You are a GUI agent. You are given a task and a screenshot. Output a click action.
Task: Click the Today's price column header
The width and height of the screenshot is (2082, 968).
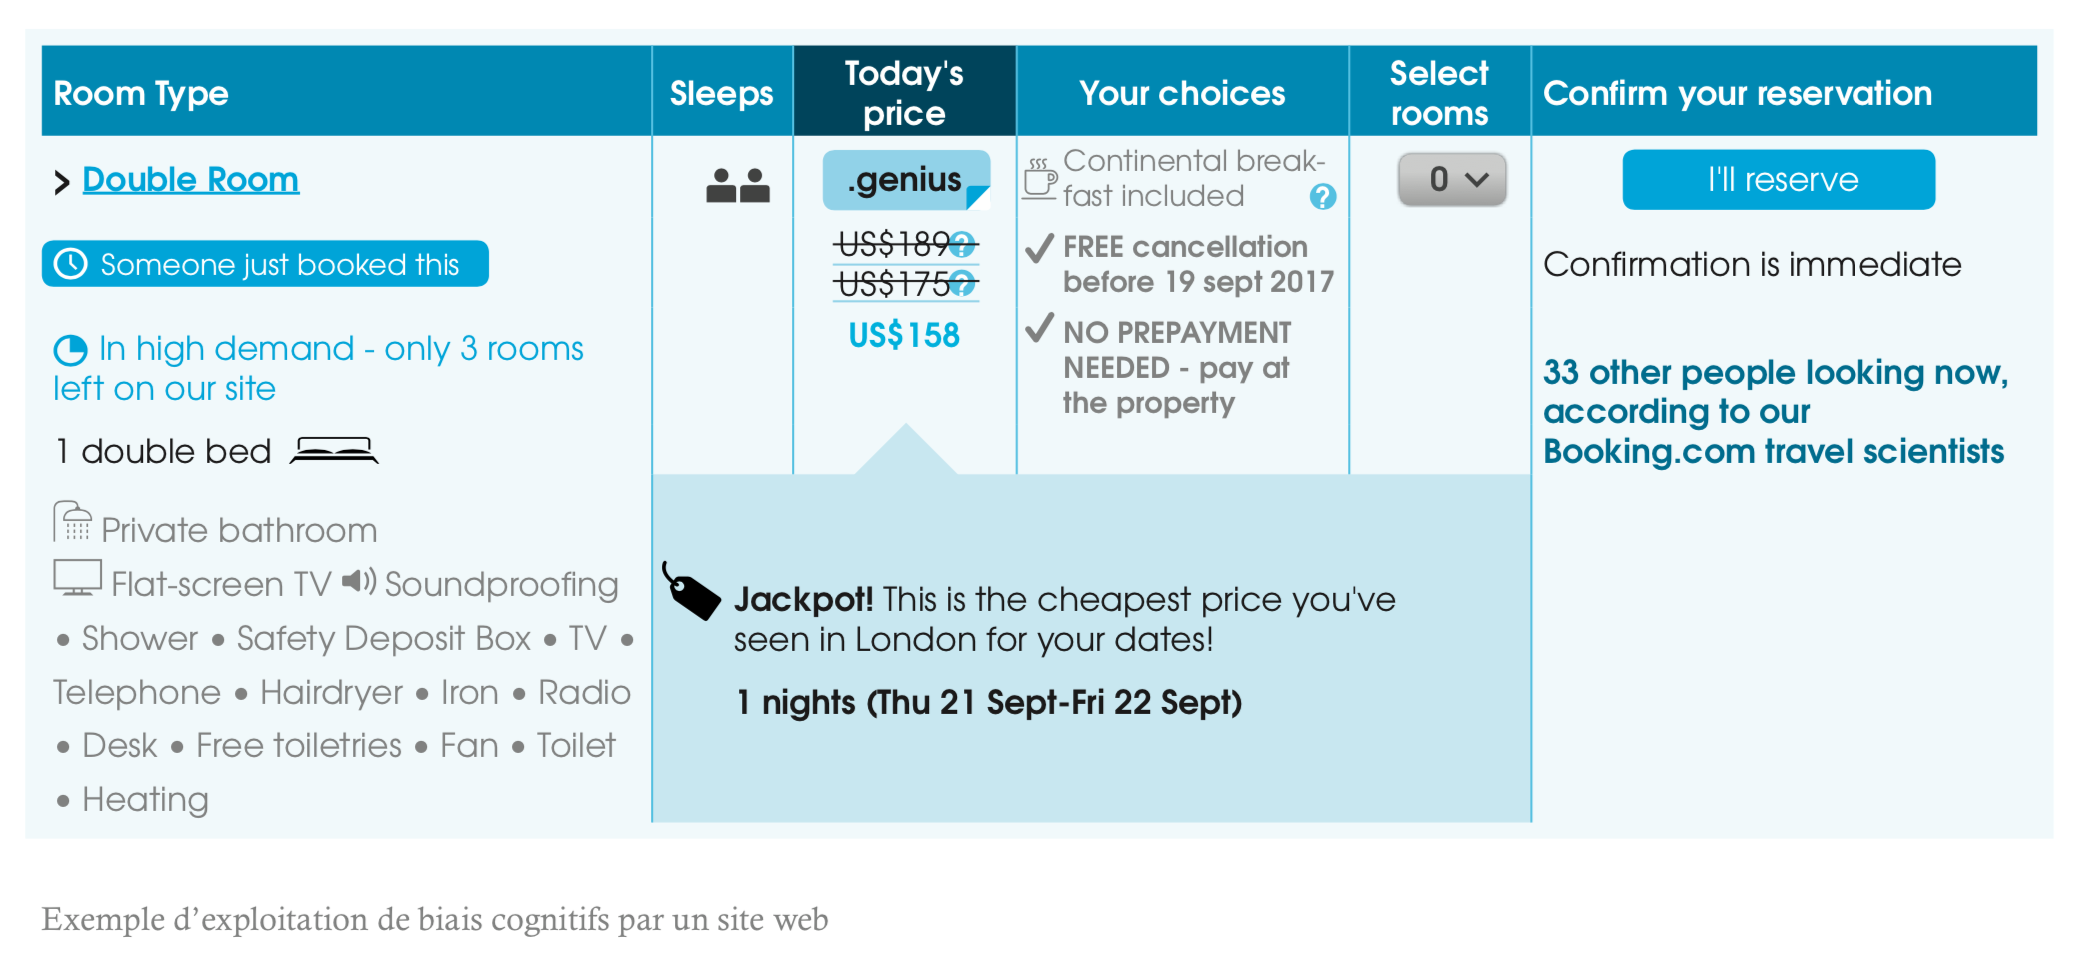904,92
